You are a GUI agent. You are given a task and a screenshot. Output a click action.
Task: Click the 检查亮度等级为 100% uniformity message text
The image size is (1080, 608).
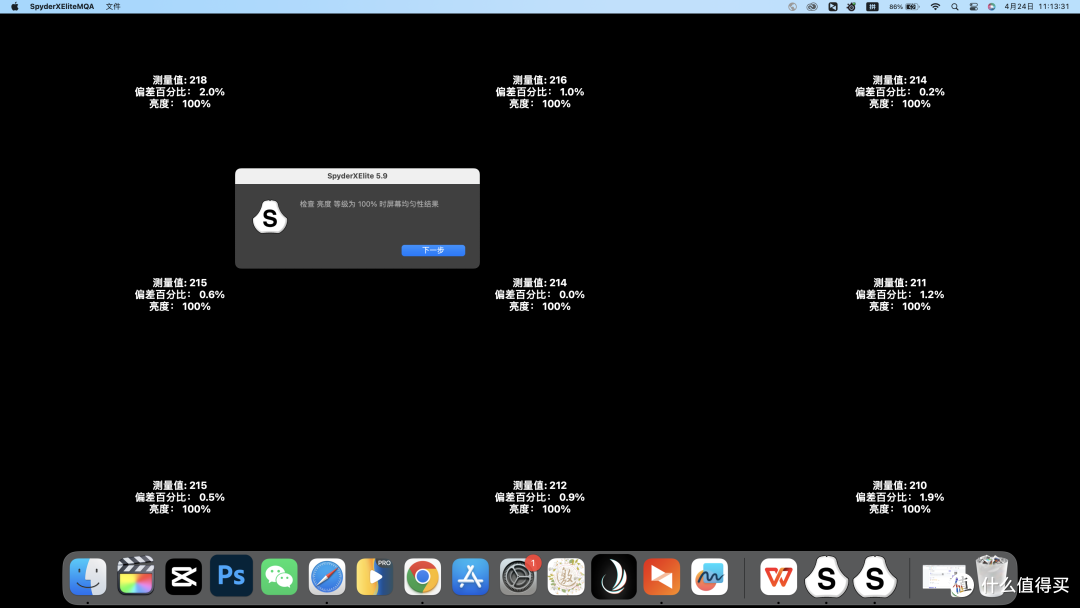pyautogui.click(x=369, y=204)
